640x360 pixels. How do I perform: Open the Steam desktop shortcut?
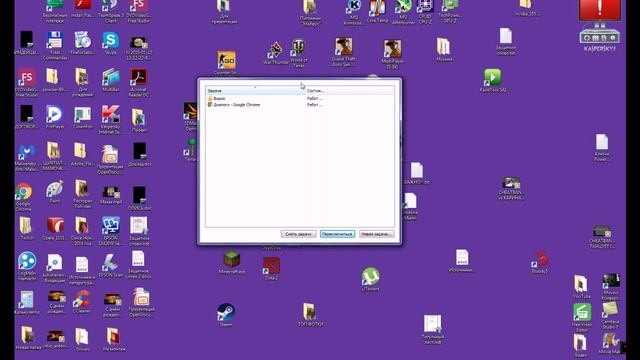[x=226, y=315]
